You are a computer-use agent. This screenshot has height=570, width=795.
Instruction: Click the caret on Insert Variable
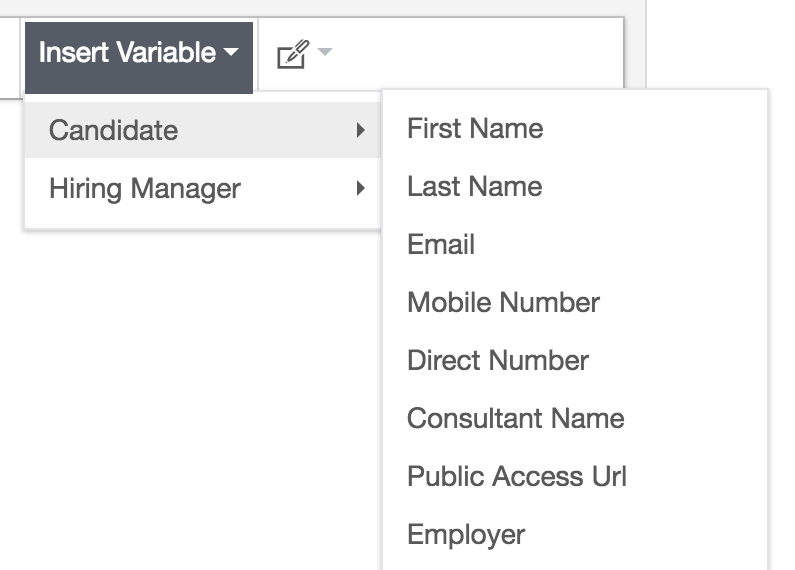pyautogui.click(x=232, y=53)
